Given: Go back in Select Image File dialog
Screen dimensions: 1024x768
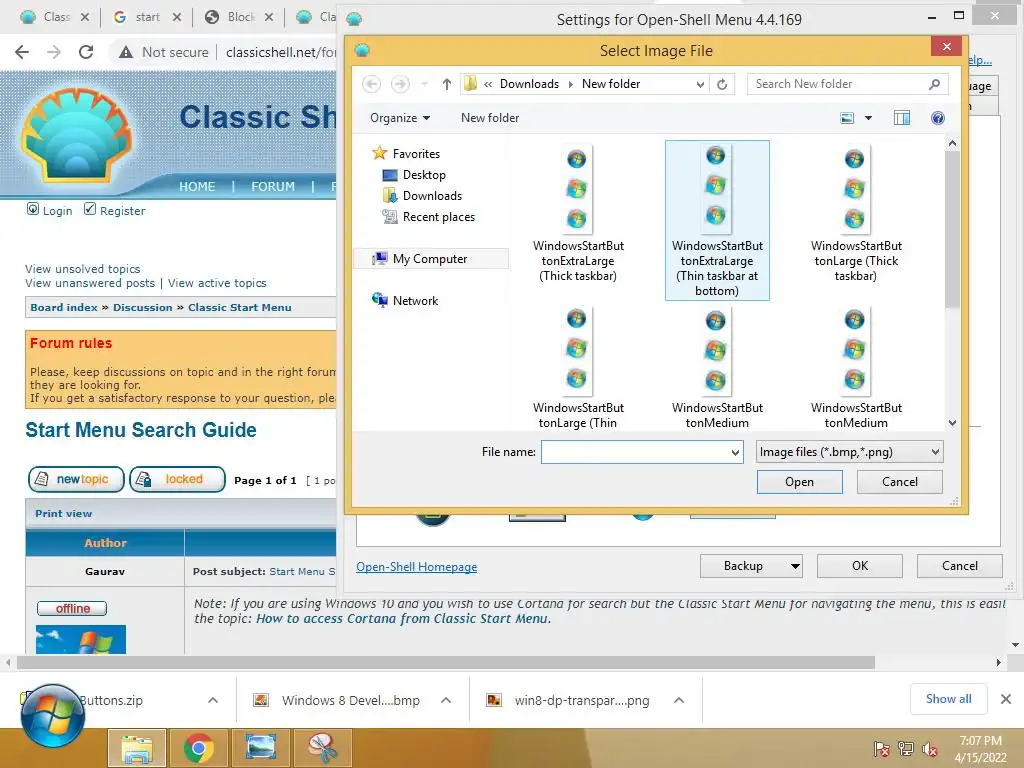Looking at the screenshot, I should [372, 84].
